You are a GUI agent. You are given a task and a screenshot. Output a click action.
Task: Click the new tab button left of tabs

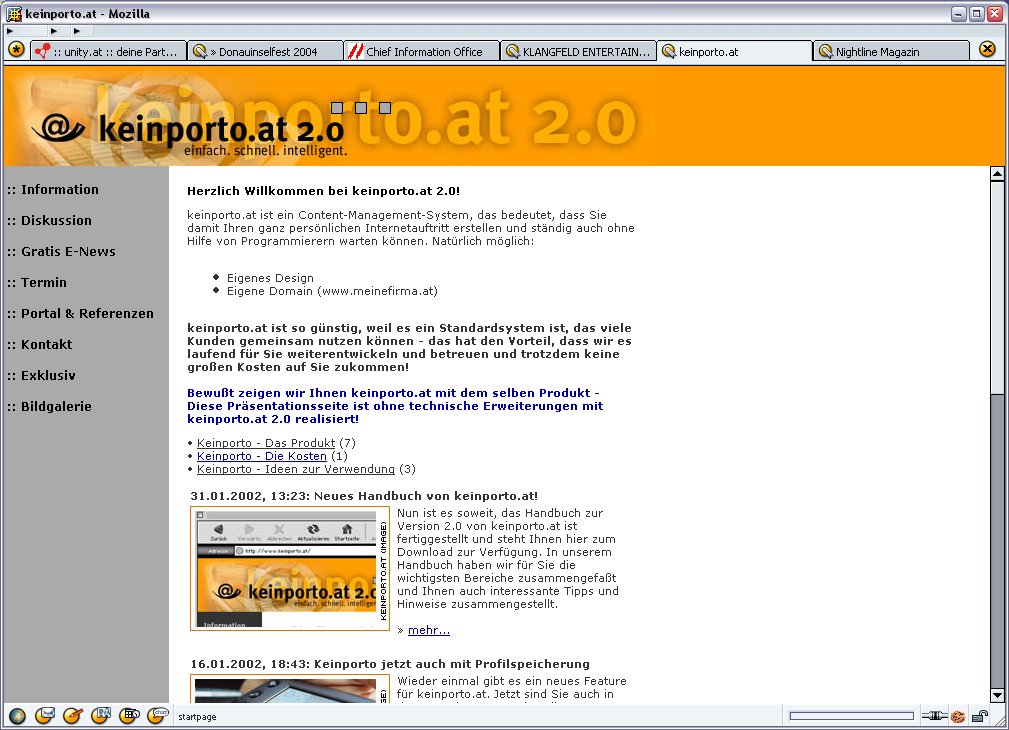pyautogui.click(x=17, y=50)
